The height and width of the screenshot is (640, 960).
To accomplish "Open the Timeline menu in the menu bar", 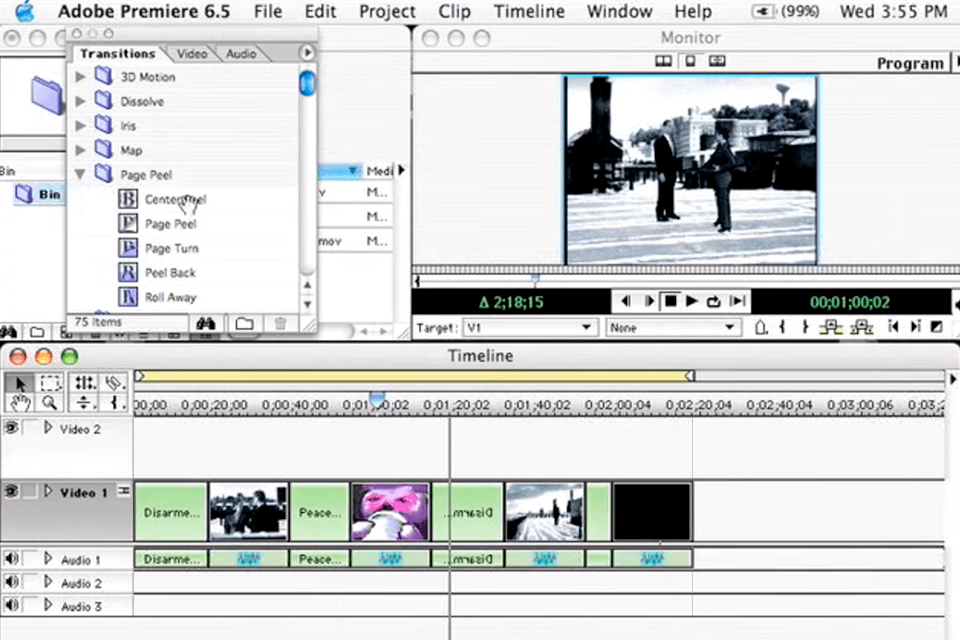I will point(528,12).
